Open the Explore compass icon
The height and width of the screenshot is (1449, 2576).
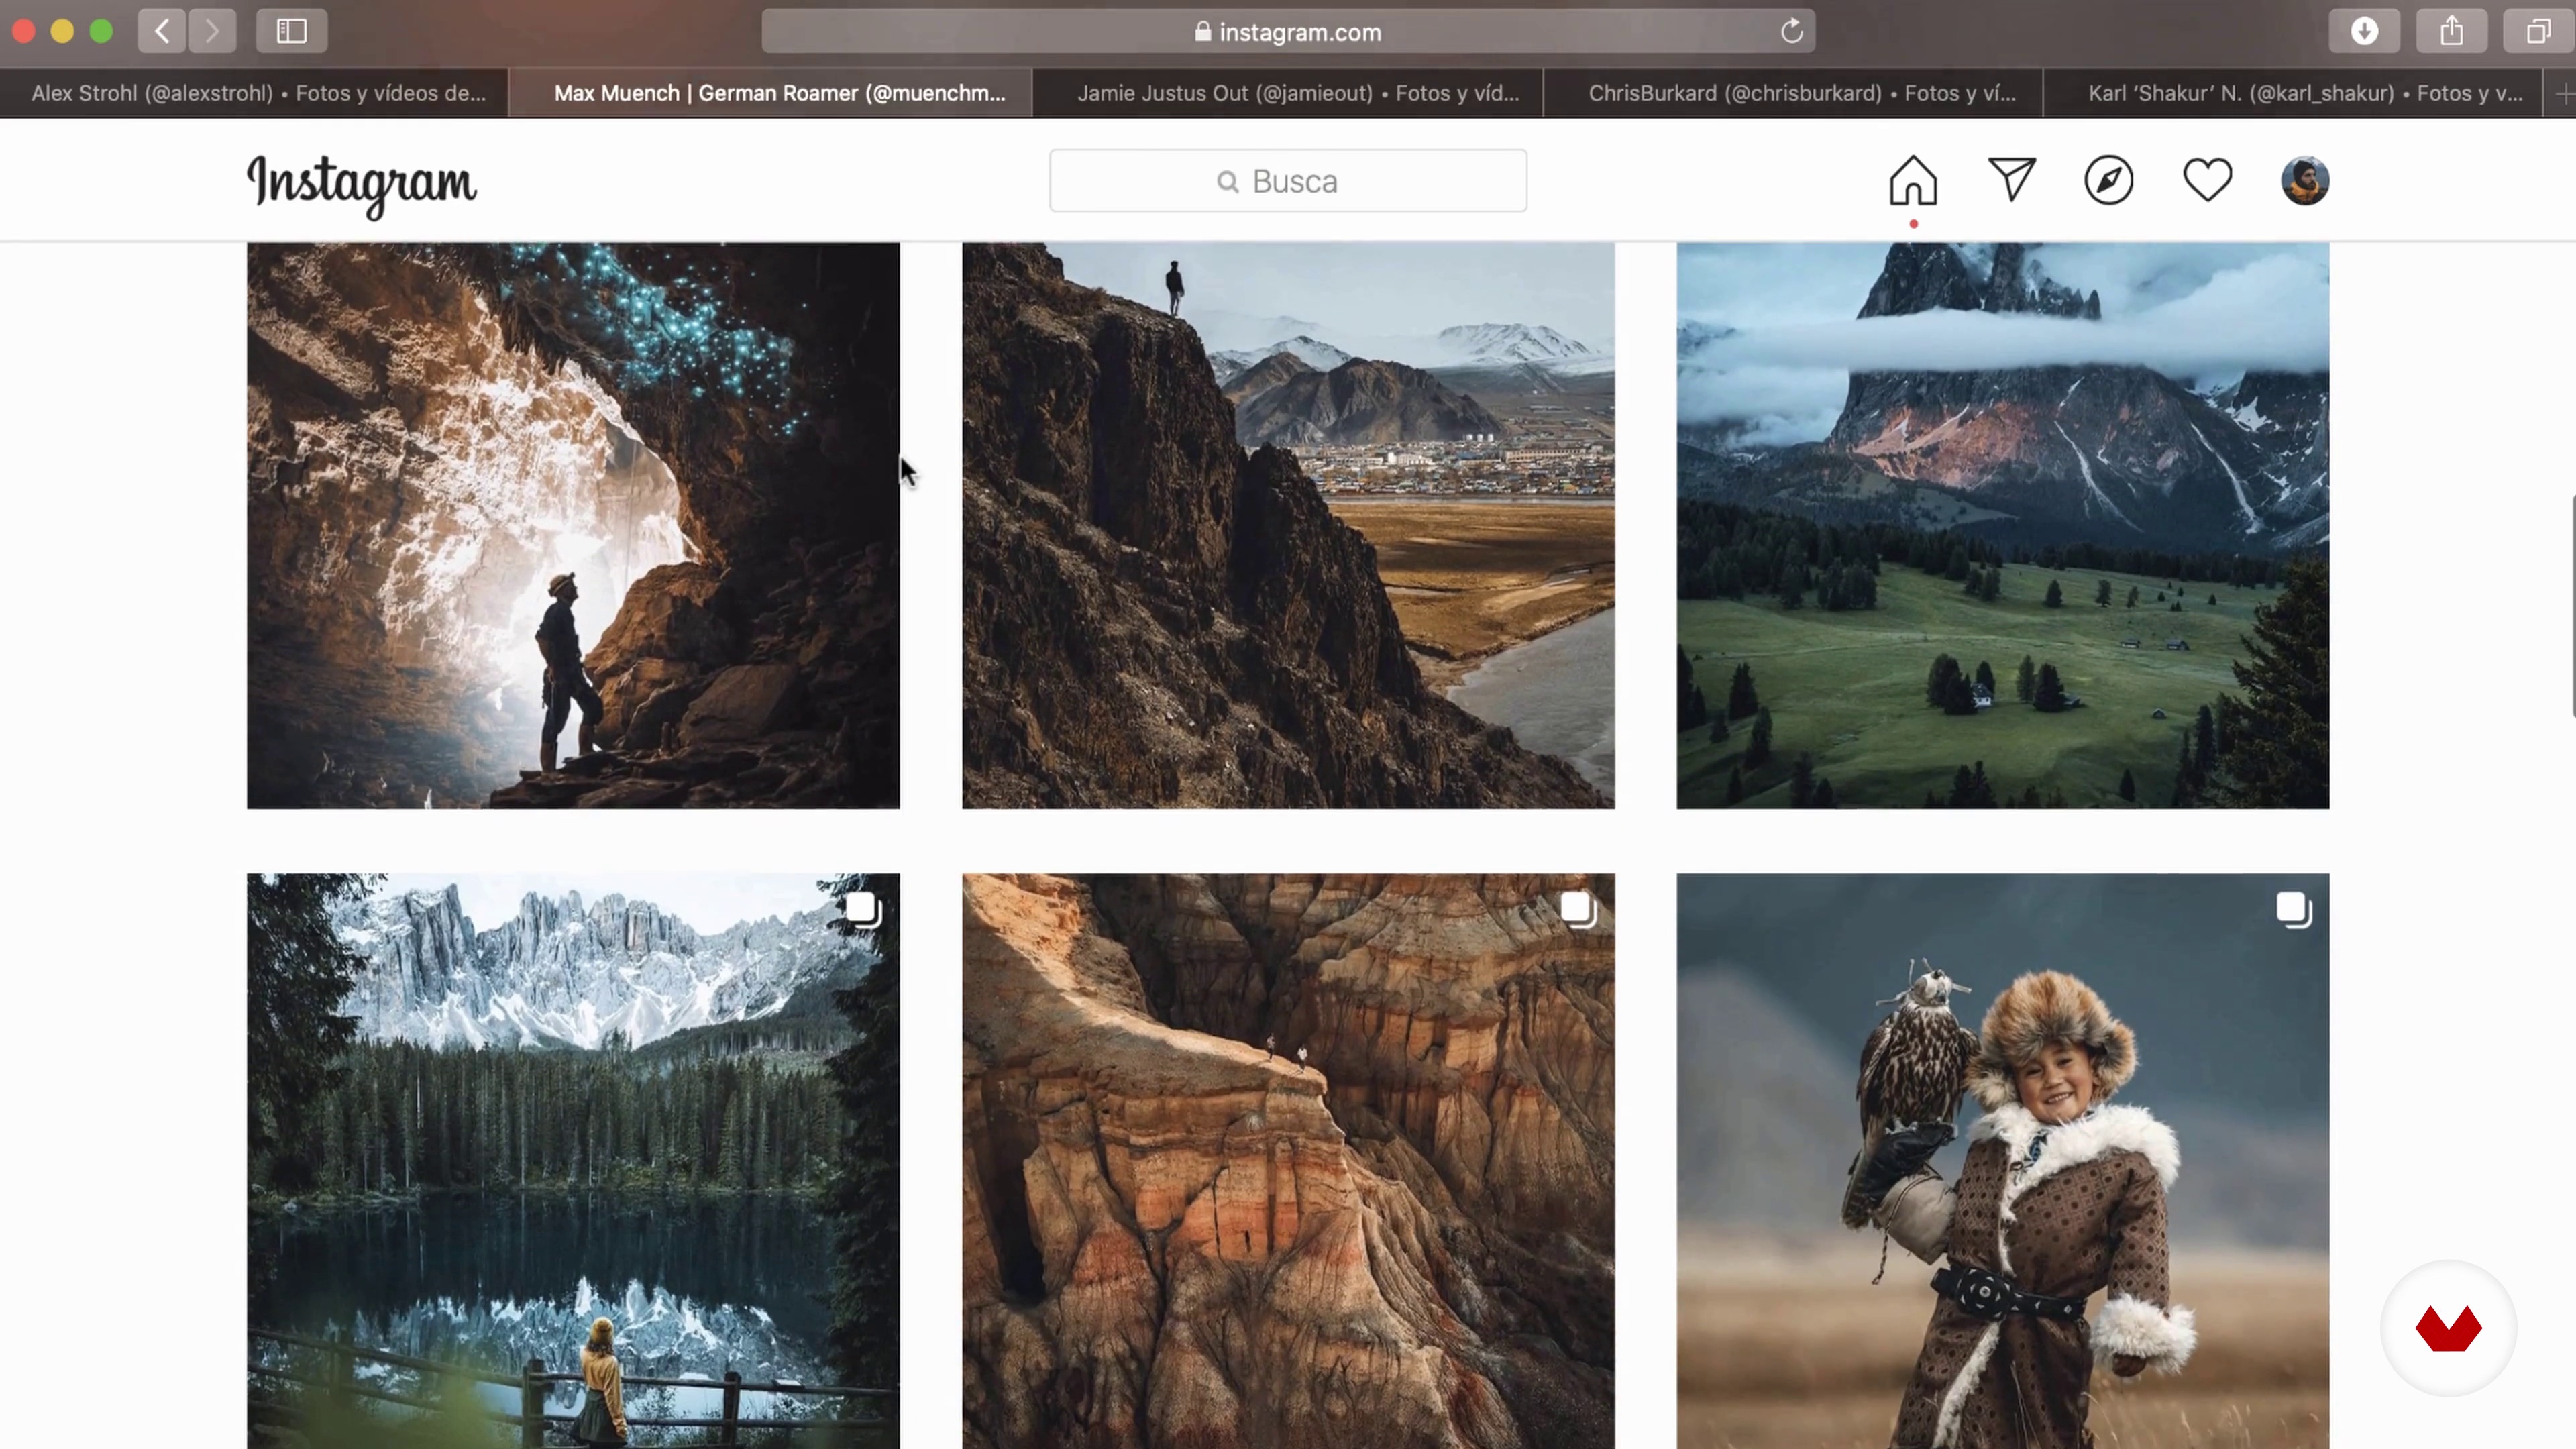tap(2109, 181)
